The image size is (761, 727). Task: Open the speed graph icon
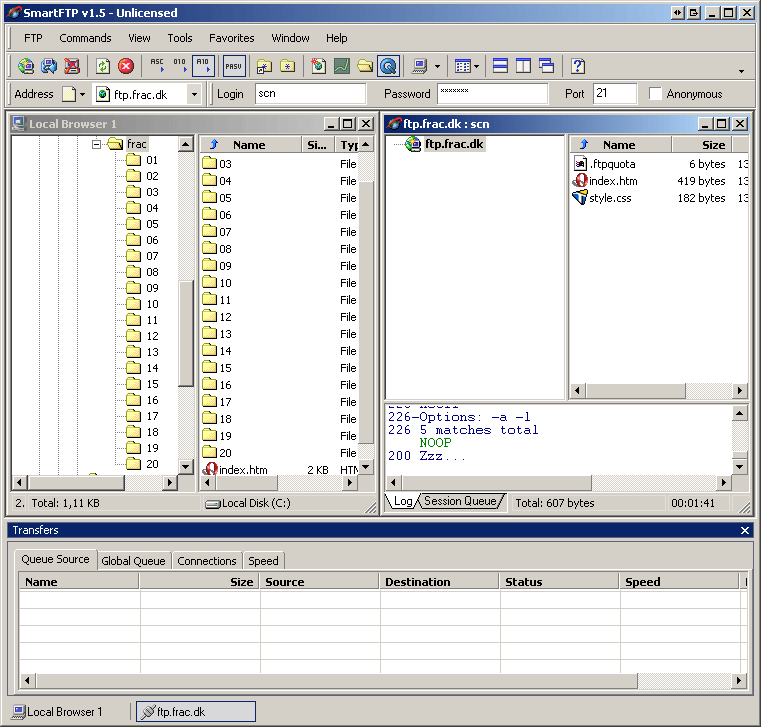(x=342, y=66)
